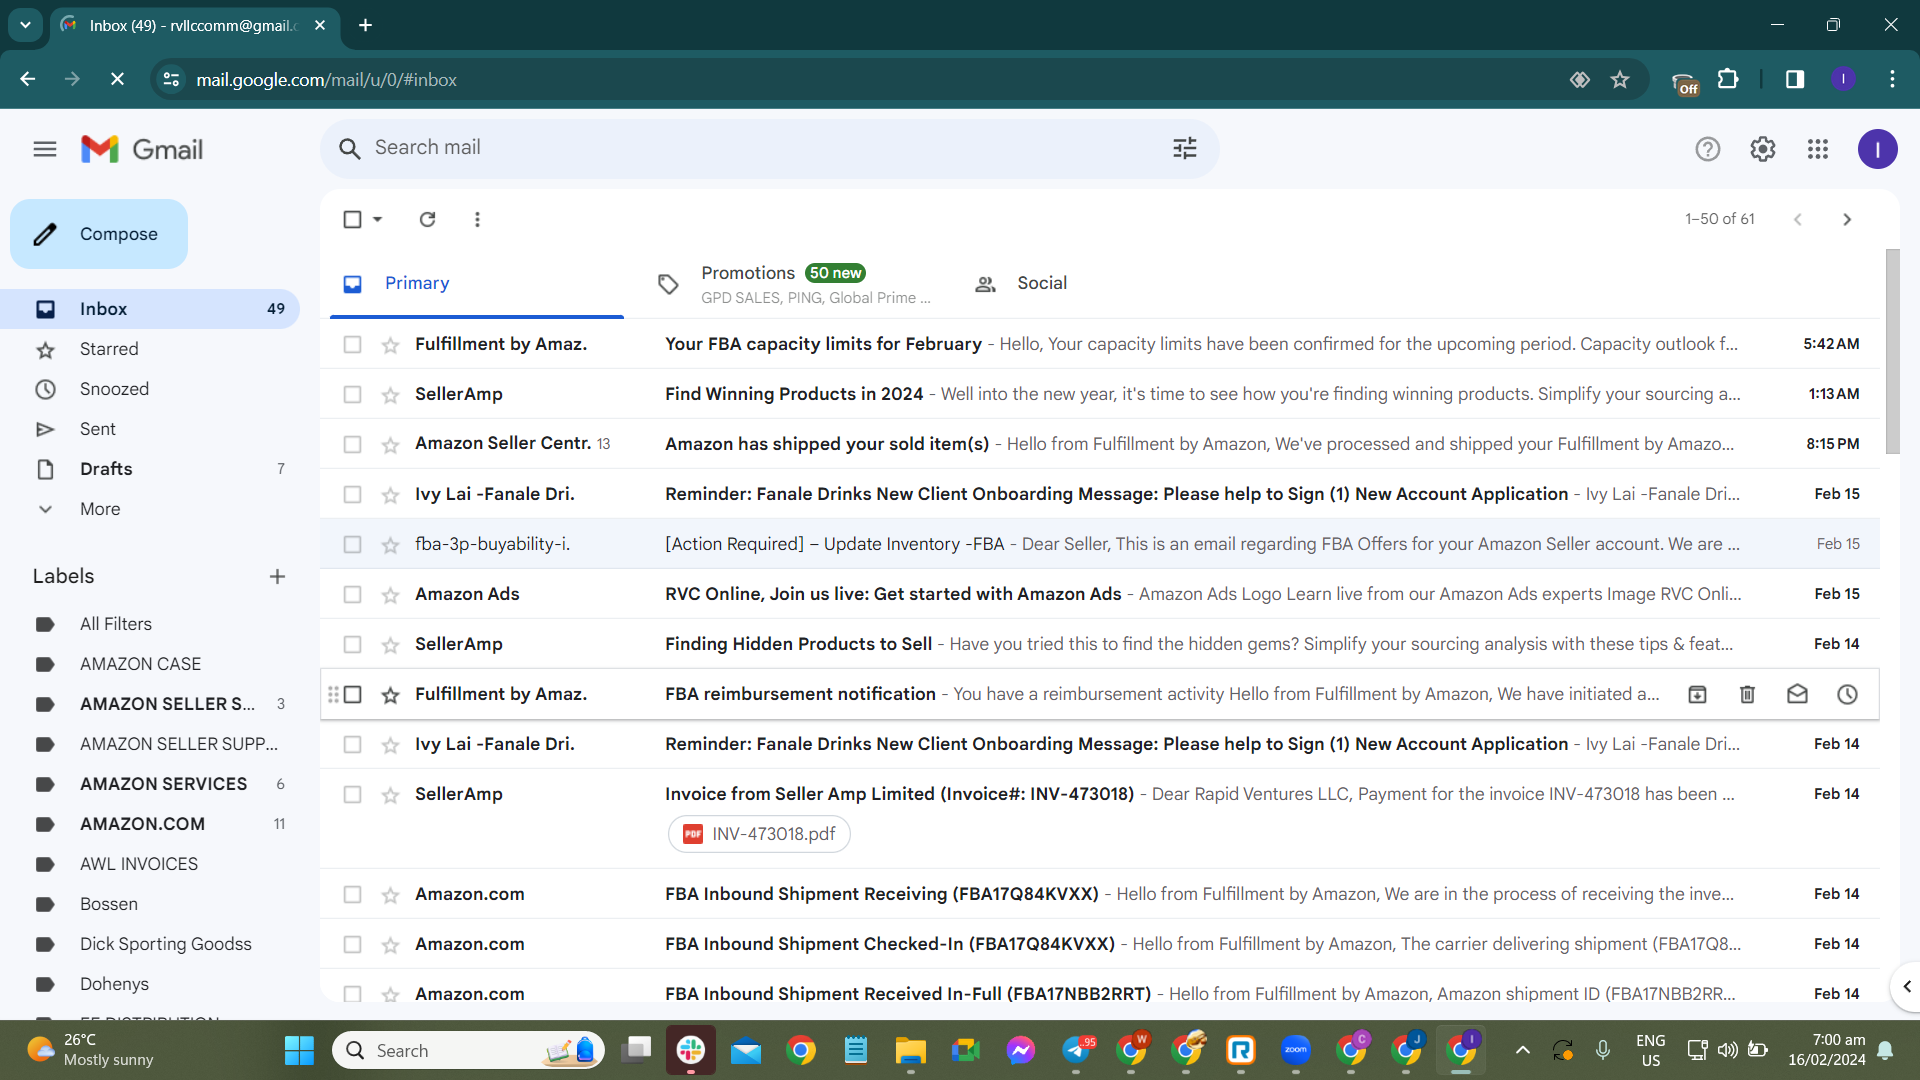The image size is (1920, 1080).
Task: Create a new label with plus icon
Action: [277, 577]
